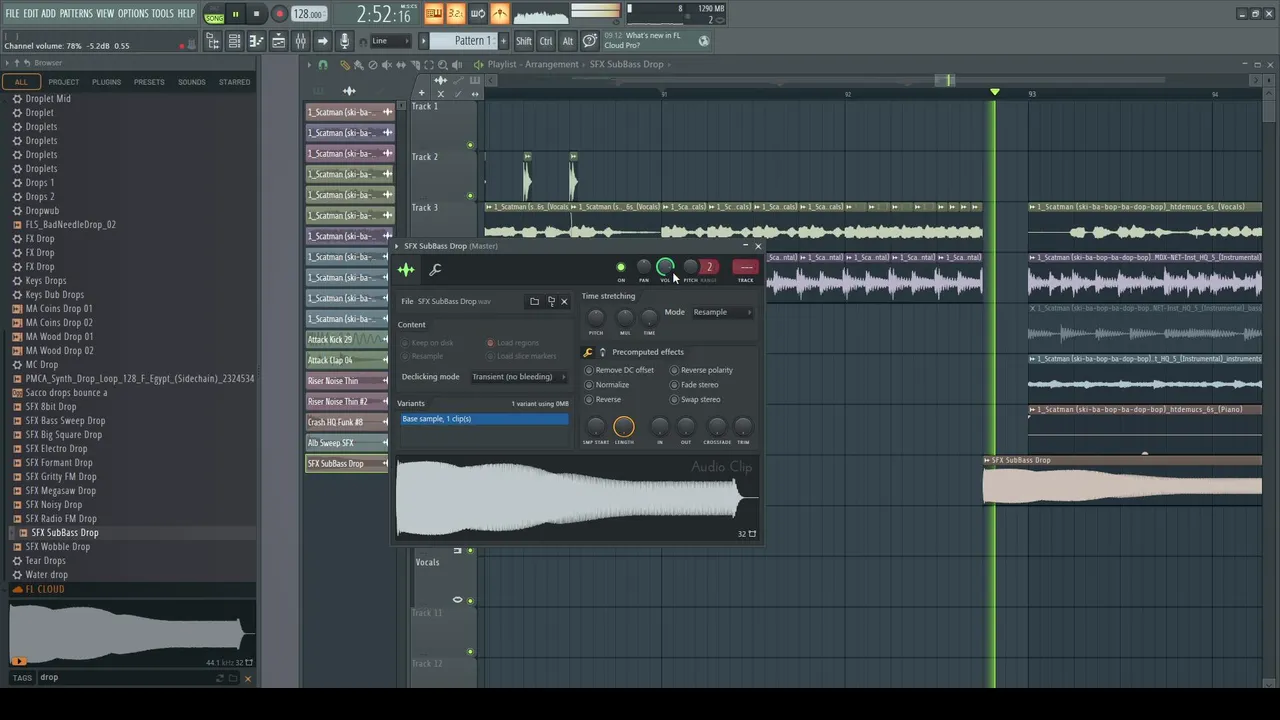Open sample waveform tab icon in sampler
Image resolution: width=1280 pixels, height=720 pixels.
tap(406, 270)
